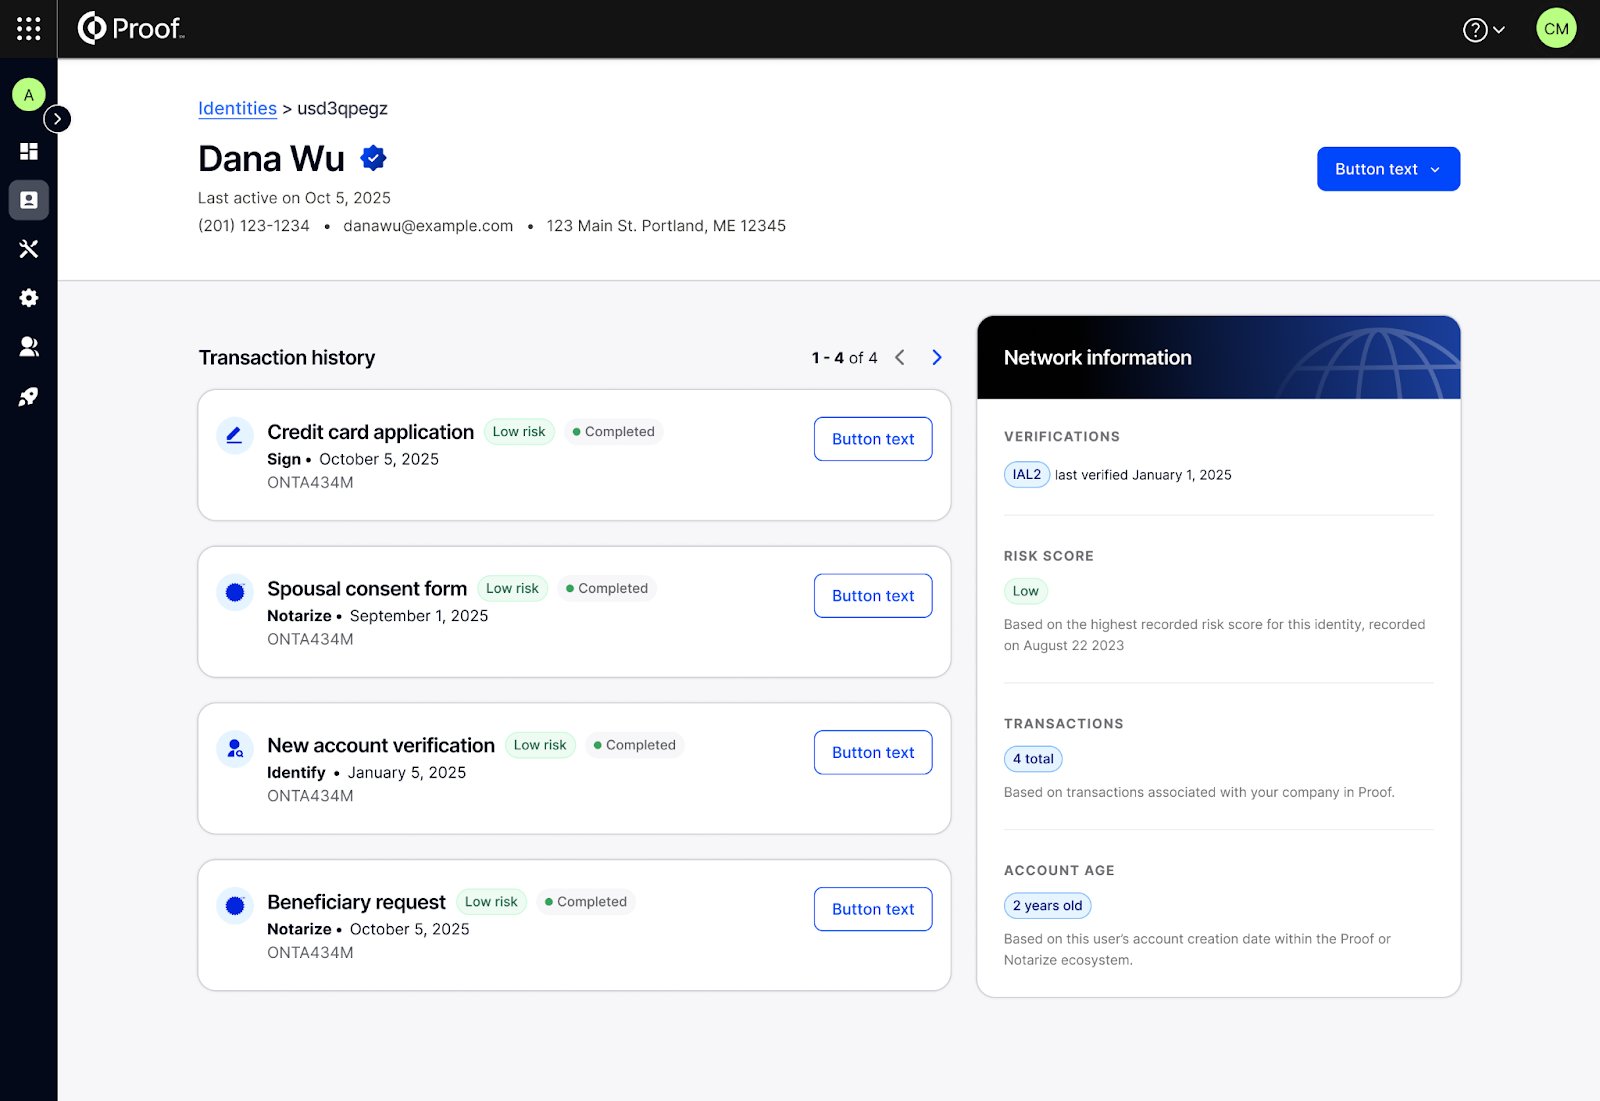Click Beneficiary request notarize seal icon

(235, 906)
